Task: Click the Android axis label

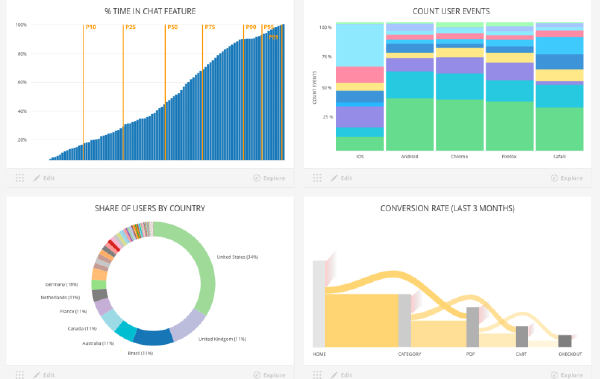Action: pos(409,157)
